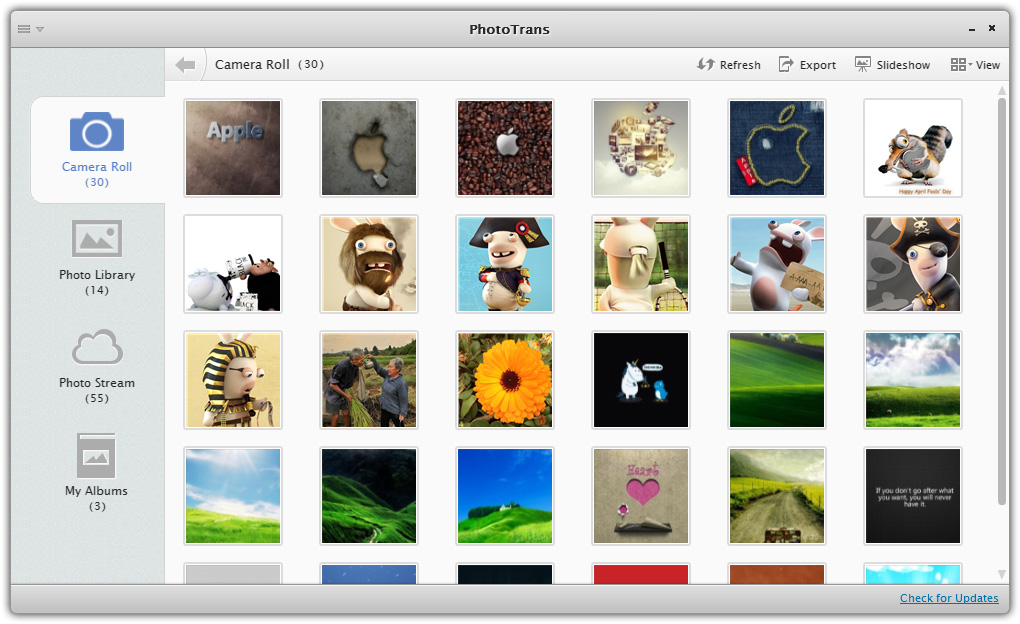Viewport: 1020px width, 624px height.
Task: Click the Check for Updates link
Action: pyautogui.click(x=949, y=598)
